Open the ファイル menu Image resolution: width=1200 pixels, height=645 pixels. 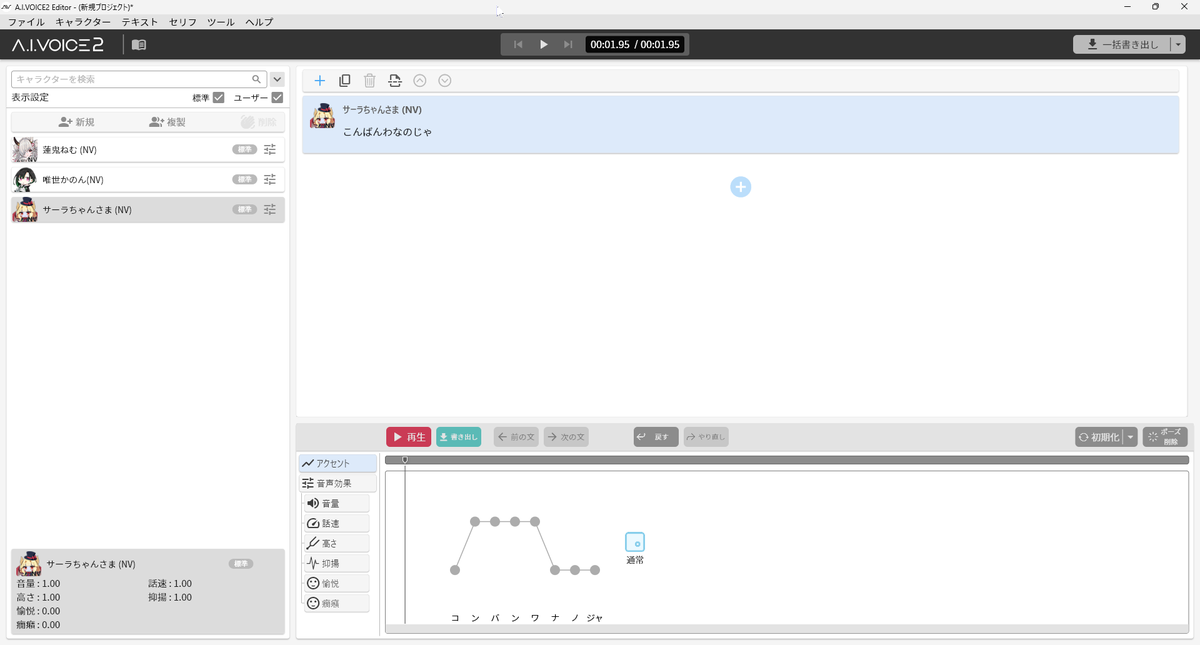(x=27, y=22)
